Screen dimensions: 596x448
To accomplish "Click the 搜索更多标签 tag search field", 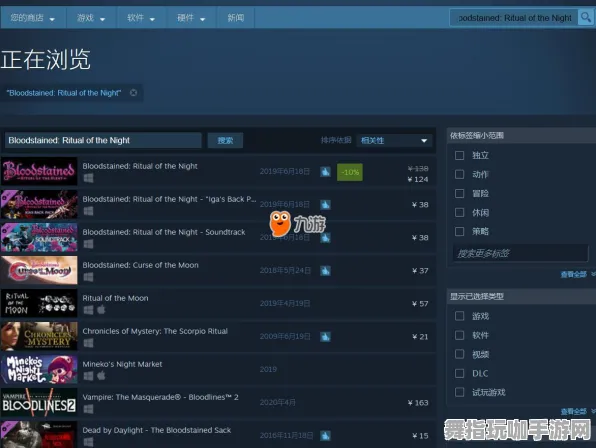I will (x=521, y=253).
